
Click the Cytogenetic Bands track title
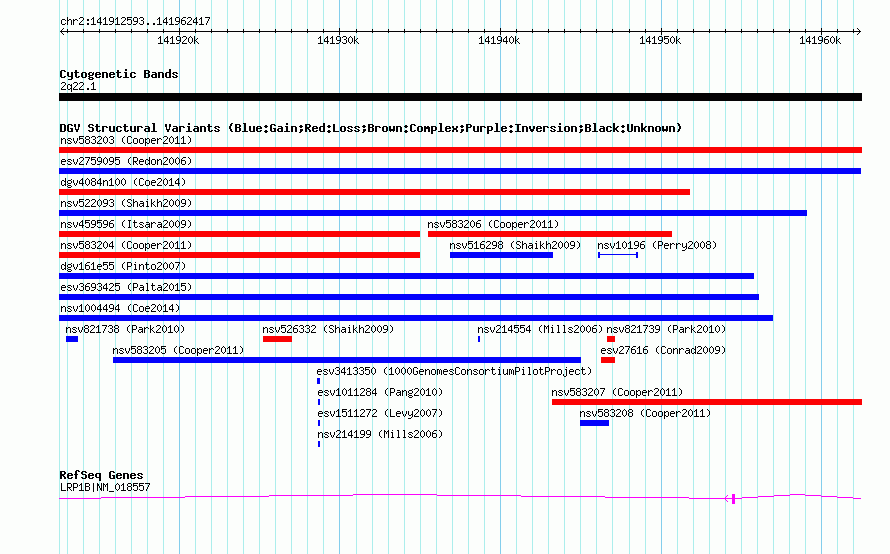(x=119, y=74)
